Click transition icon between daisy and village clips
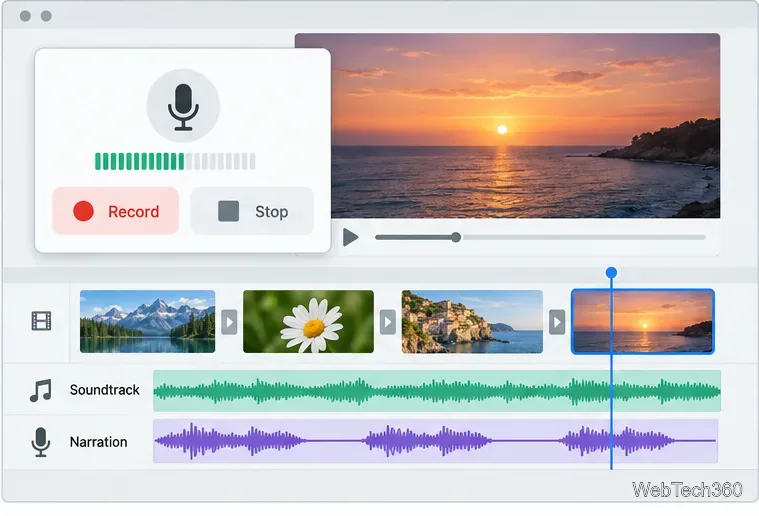 click(388, 322)
